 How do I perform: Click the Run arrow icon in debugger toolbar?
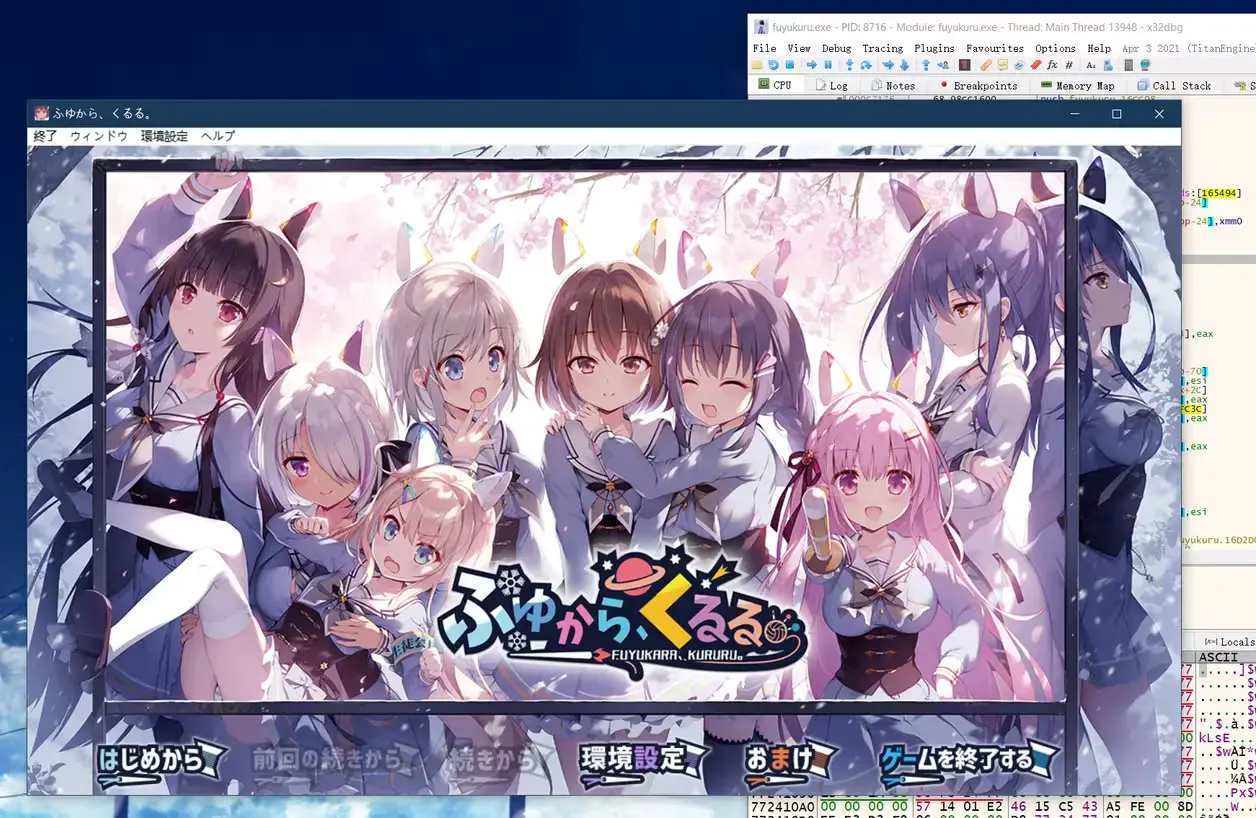point(811,65)
